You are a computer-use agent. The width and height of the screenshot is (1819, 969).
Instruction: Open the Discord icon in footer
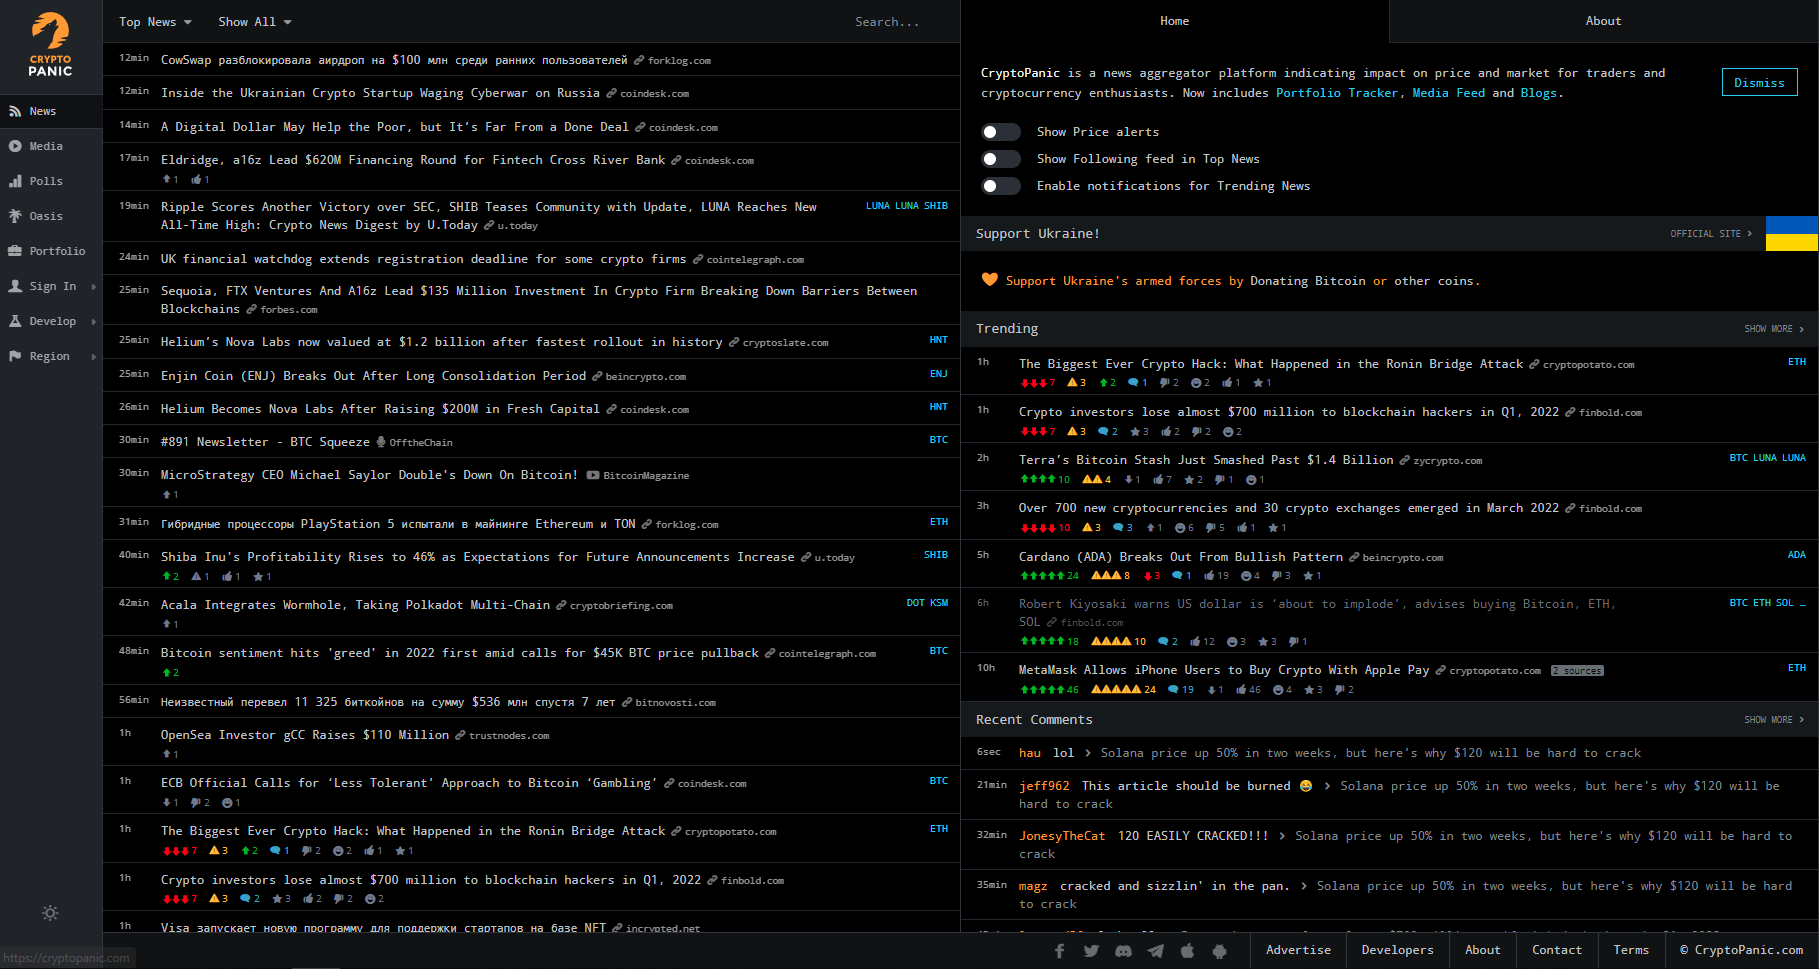[x=1123, y=951]
